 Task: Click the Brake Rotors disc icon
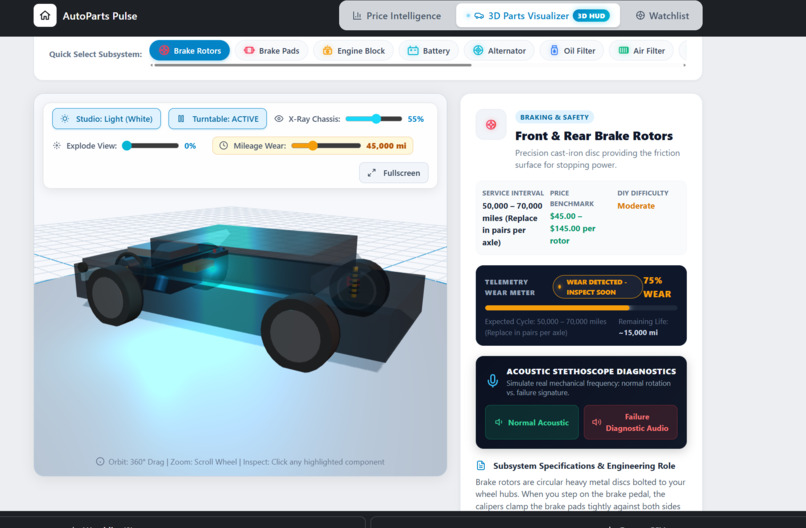pos(164,50)
